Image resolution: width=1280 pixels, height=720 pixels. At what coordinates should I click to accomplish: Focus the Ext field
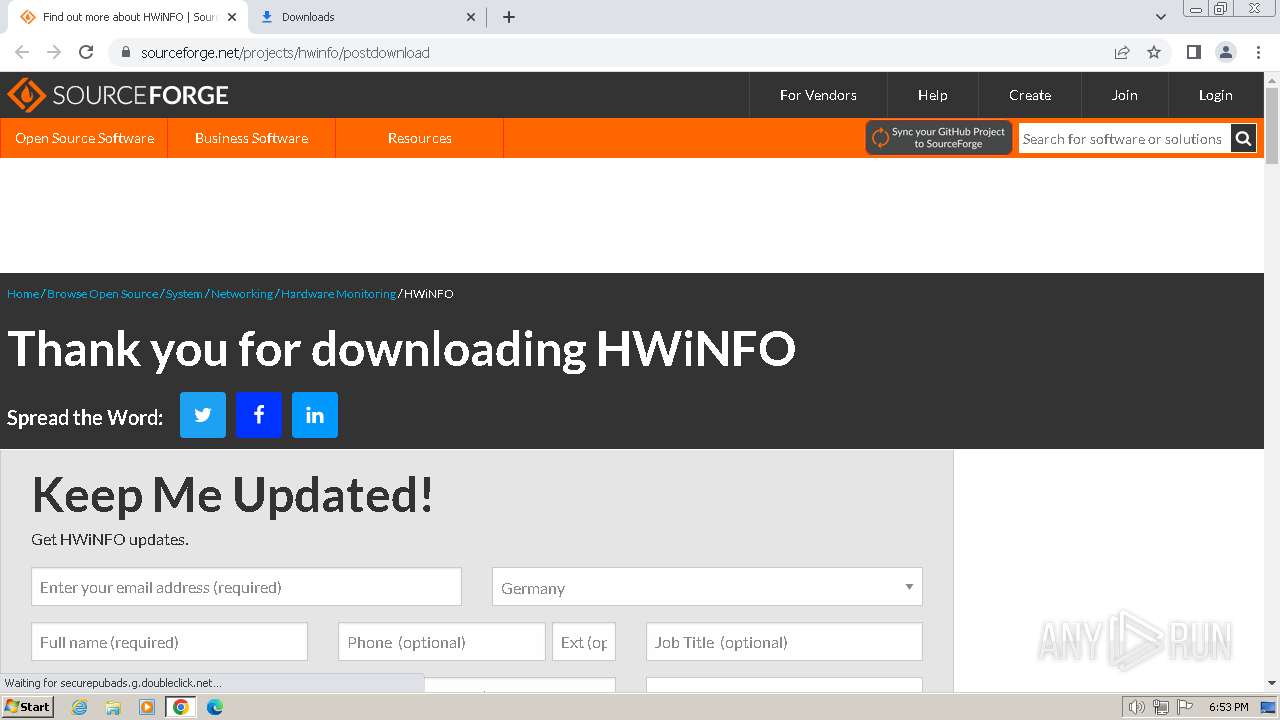click(x=584, y=642)
